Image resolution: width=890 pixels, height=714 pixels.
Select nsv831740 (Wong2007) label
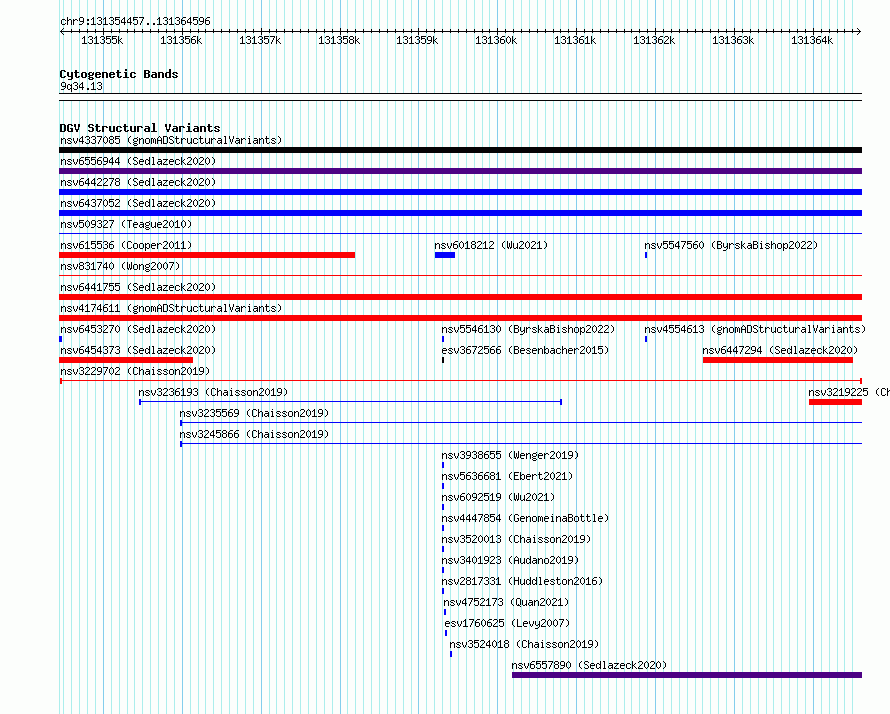tap(120, 266)
